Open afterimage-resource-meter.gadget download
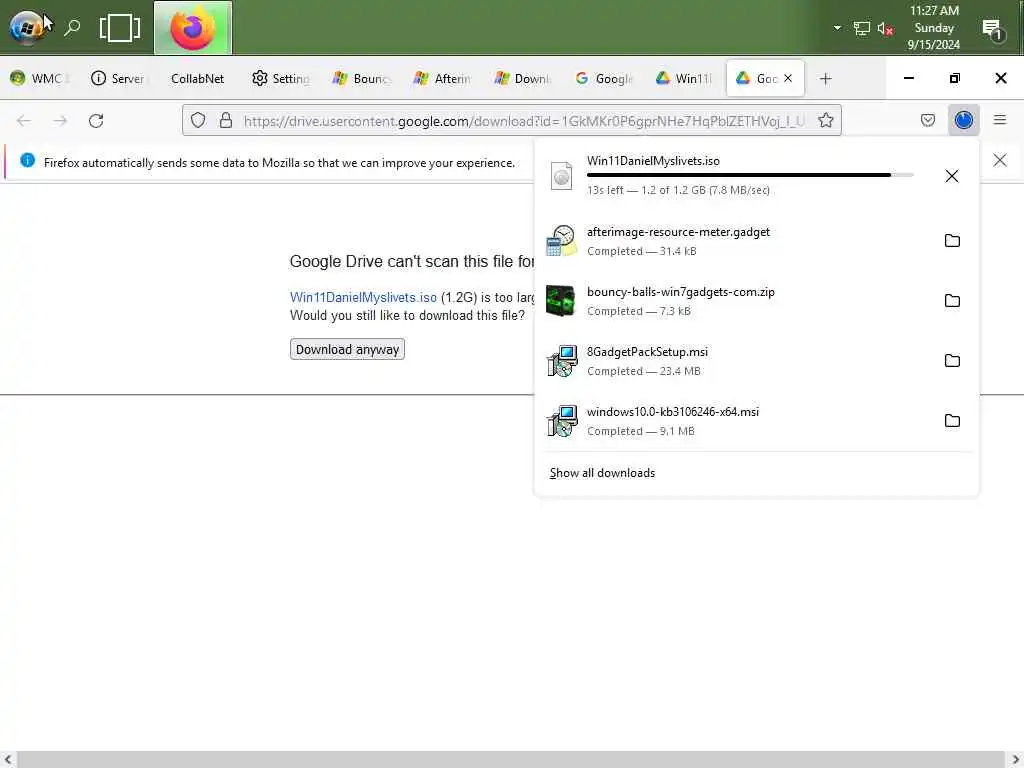 click(x=678, y=232)
